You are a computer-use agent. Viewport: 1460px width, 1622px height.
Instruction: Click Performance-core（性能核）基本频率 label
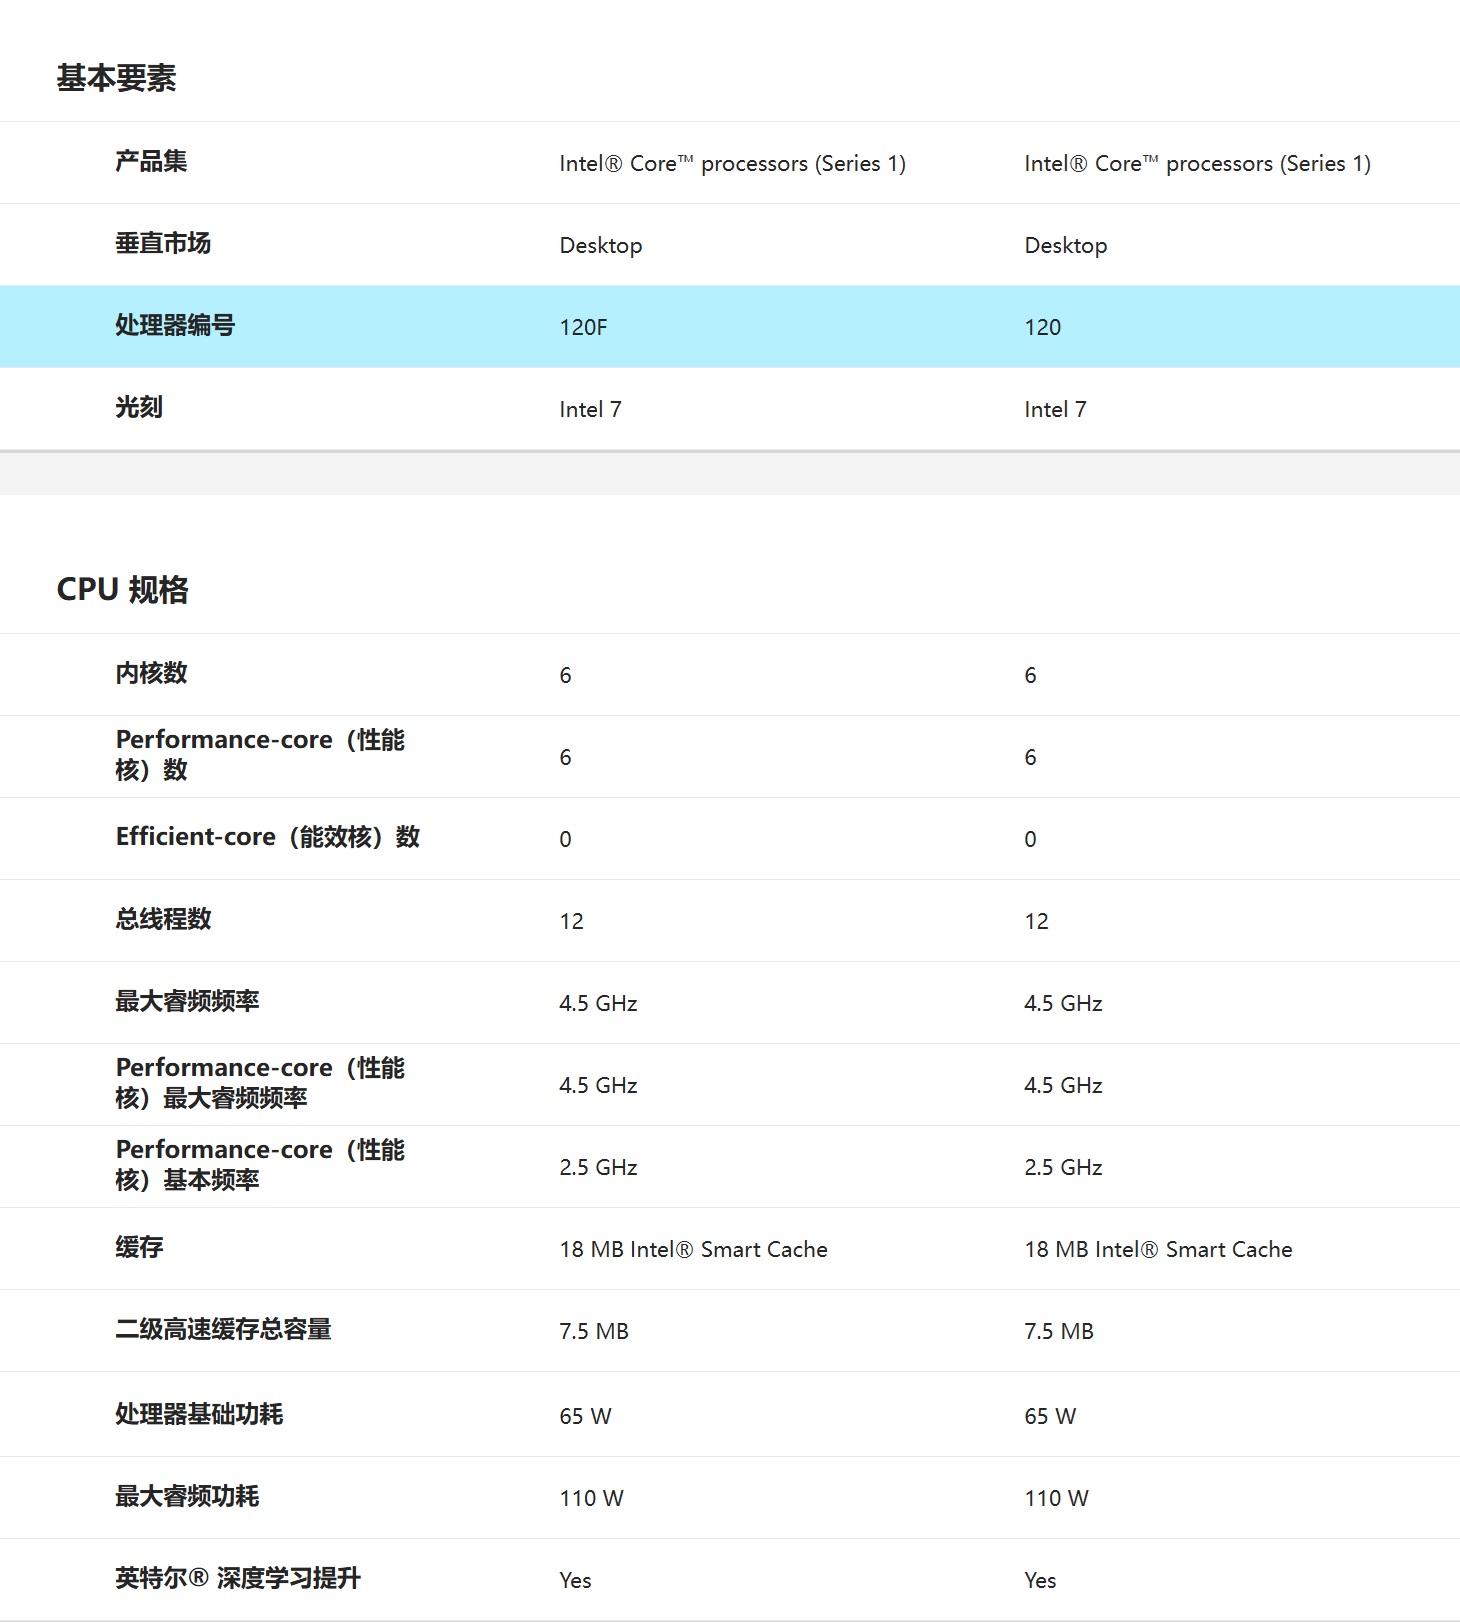(x=260, y=1165)
